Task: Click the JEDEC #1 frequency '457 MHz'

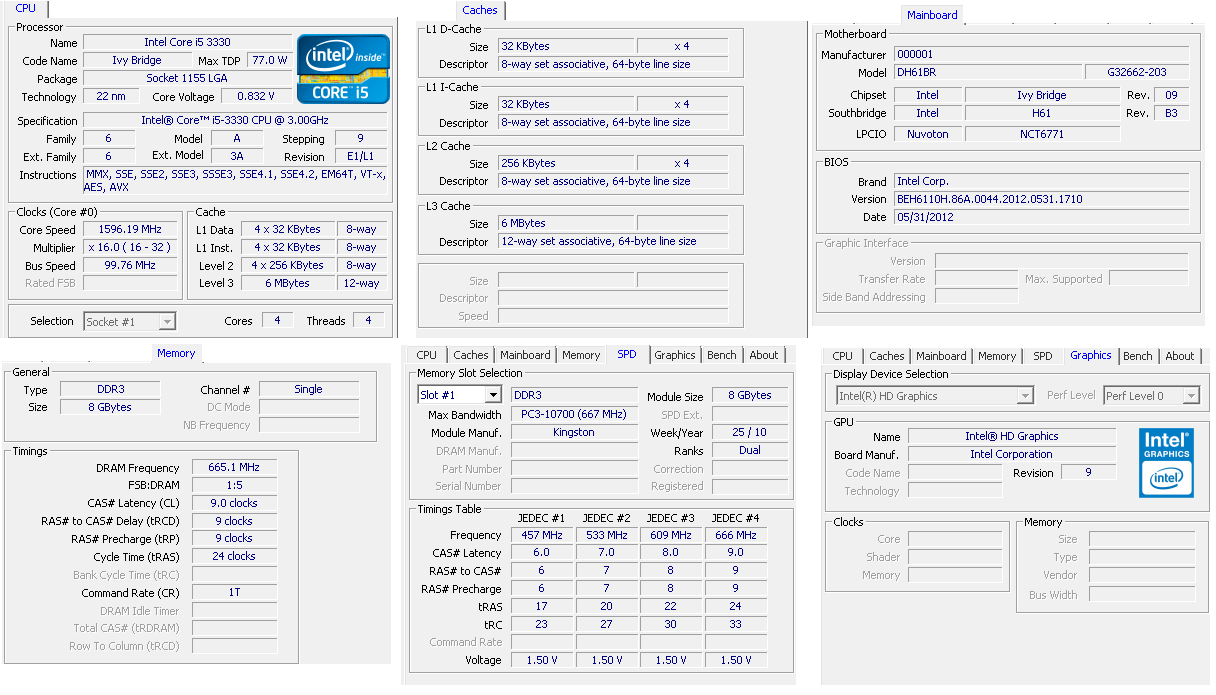Action: tap(542, 535)
